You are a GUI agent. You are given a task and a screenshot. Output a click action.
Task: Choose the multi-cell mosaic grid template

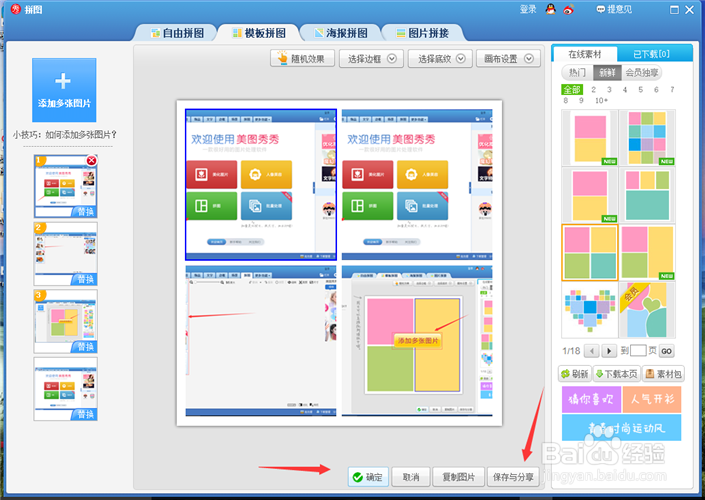647,138
